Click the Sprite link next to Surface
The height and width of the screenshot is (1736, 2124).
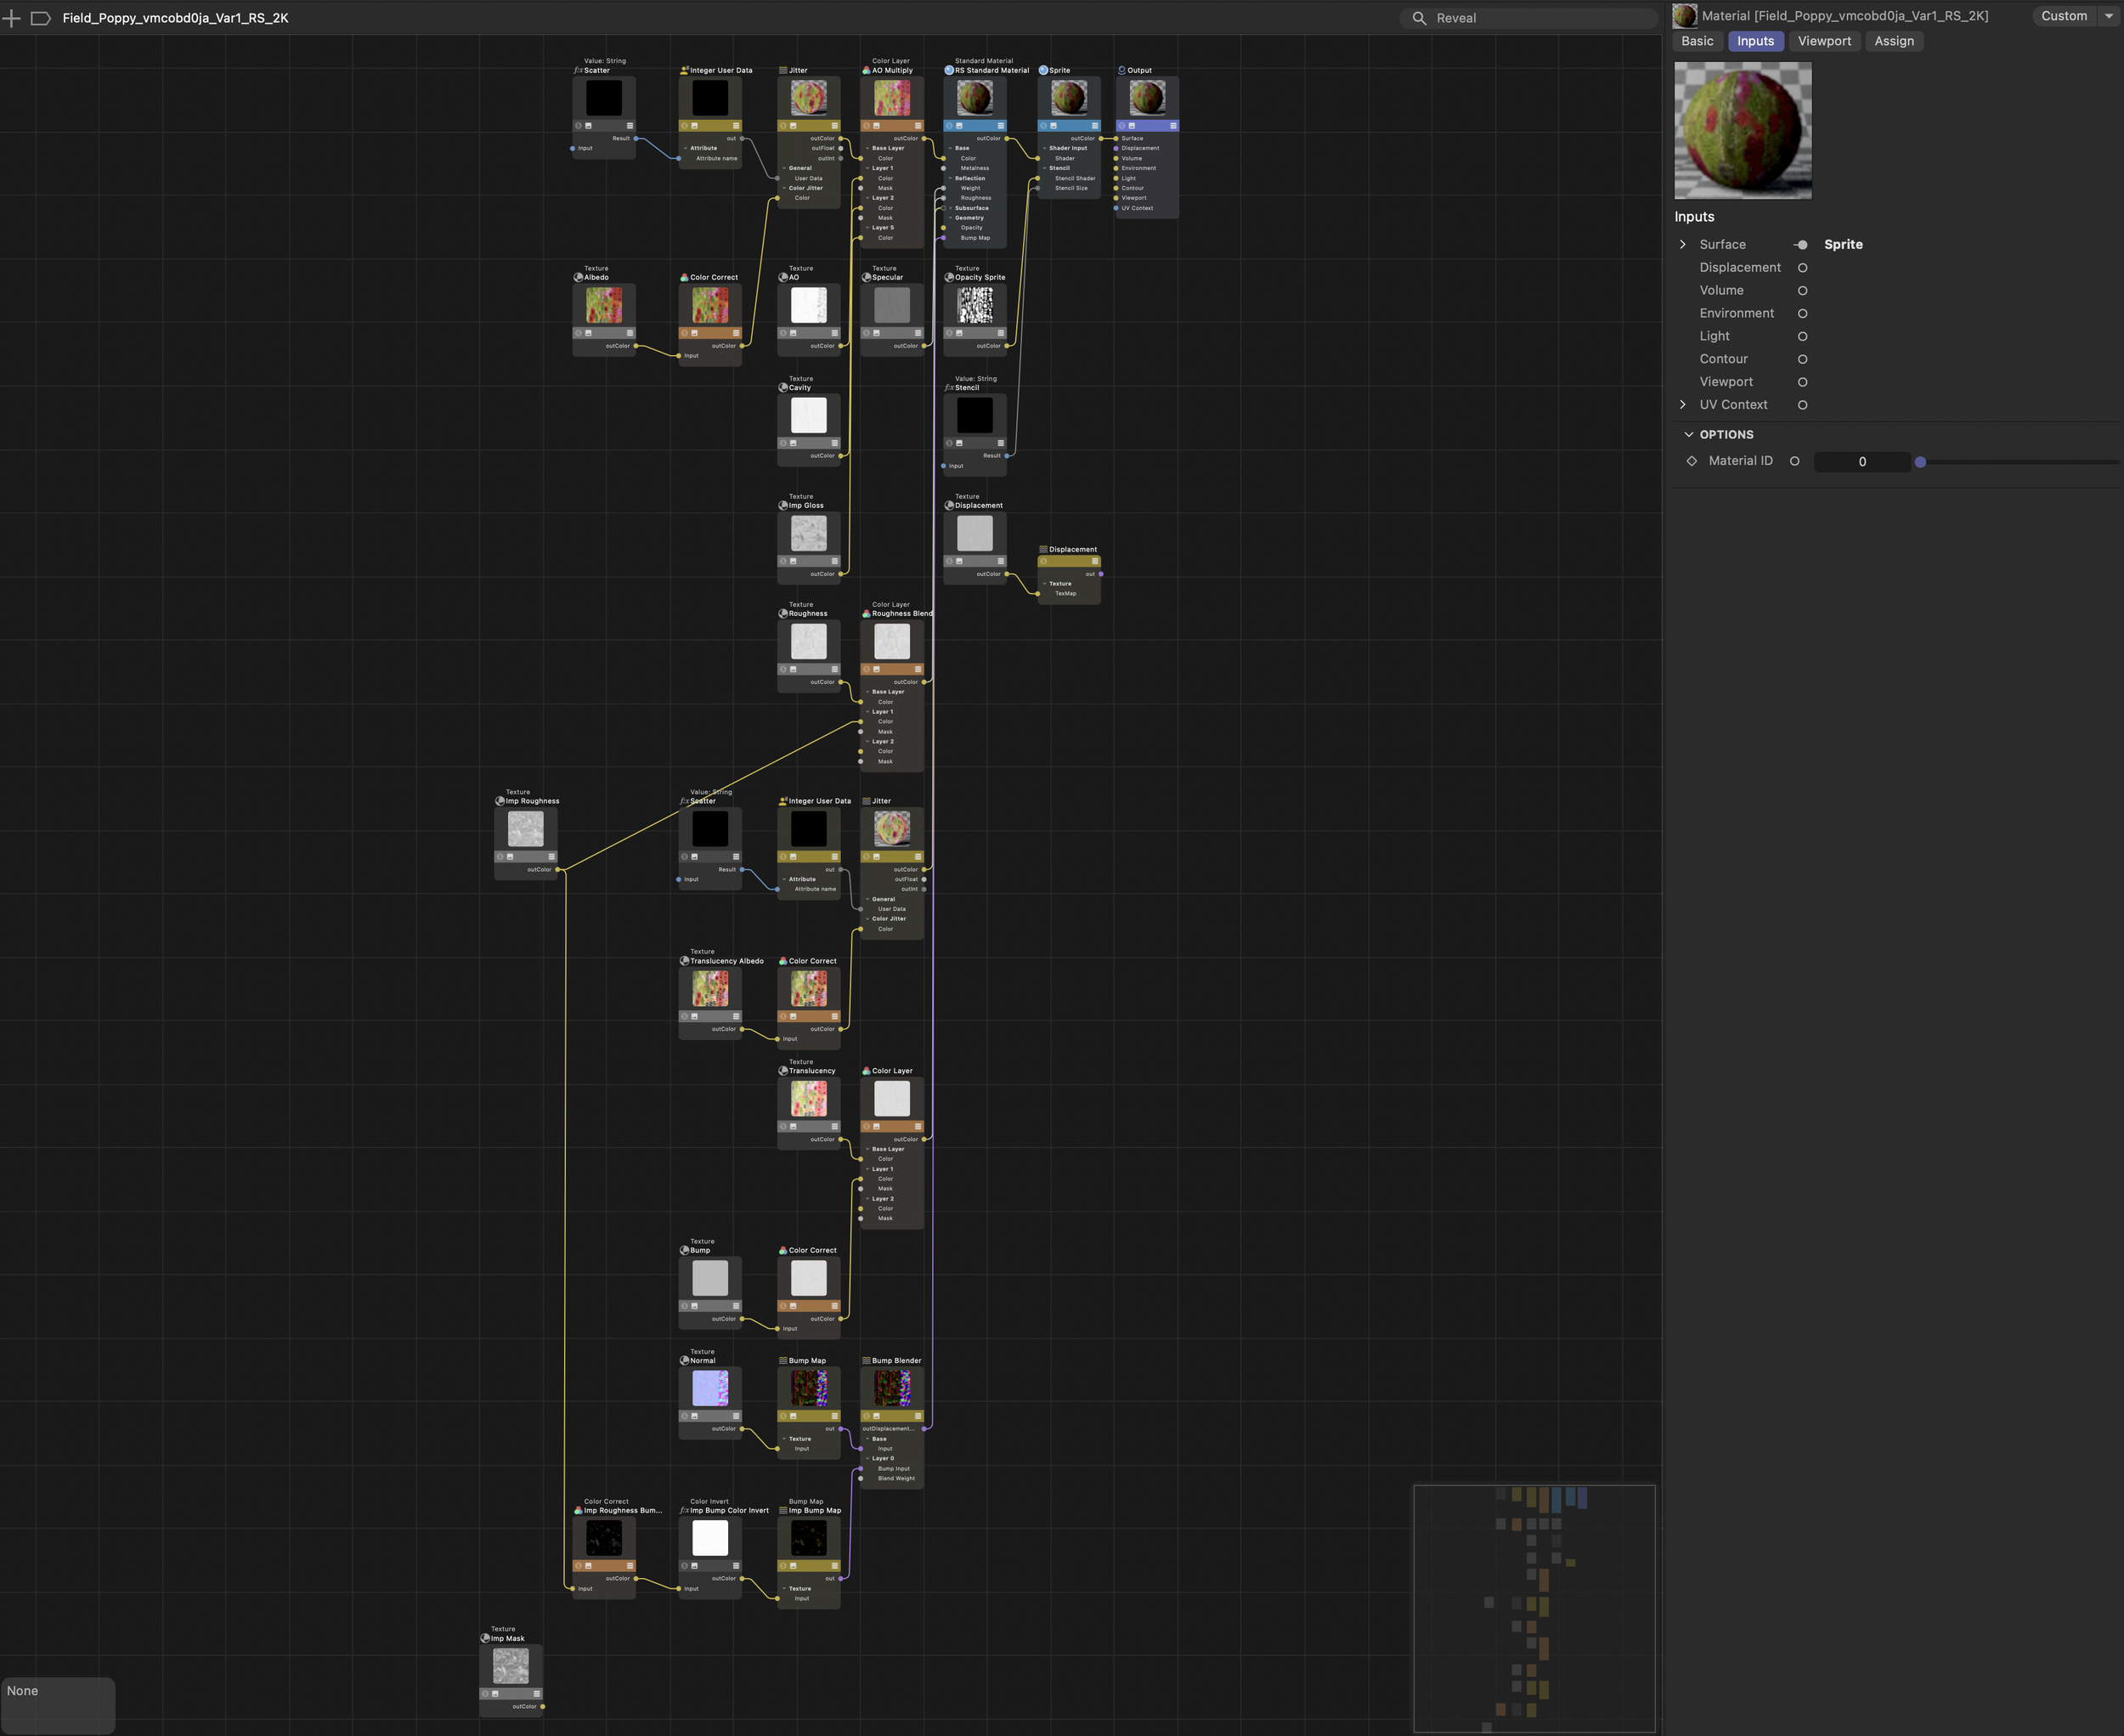pyautogui.click(x=1842, y=245)
